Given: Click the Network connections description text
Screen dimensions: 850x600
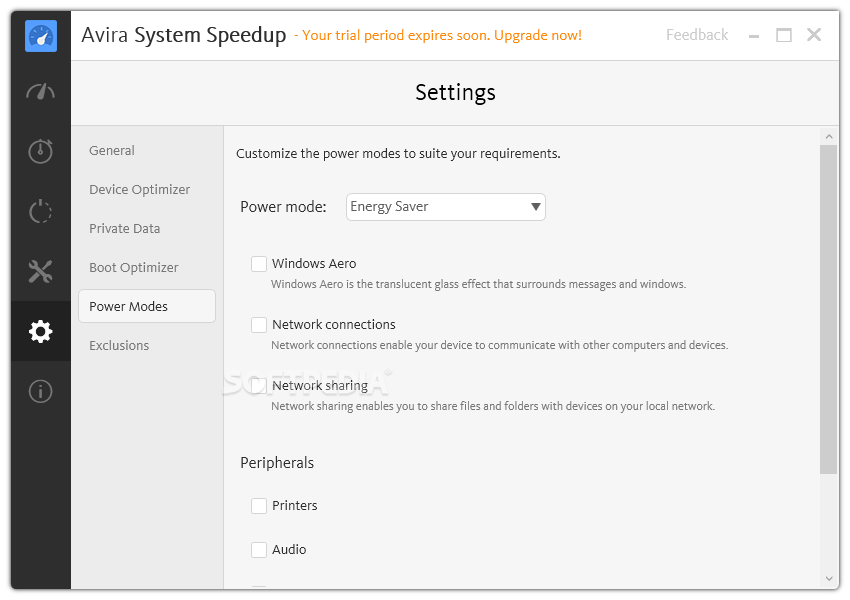Looking at the screenshot, I should pos(499,345).
